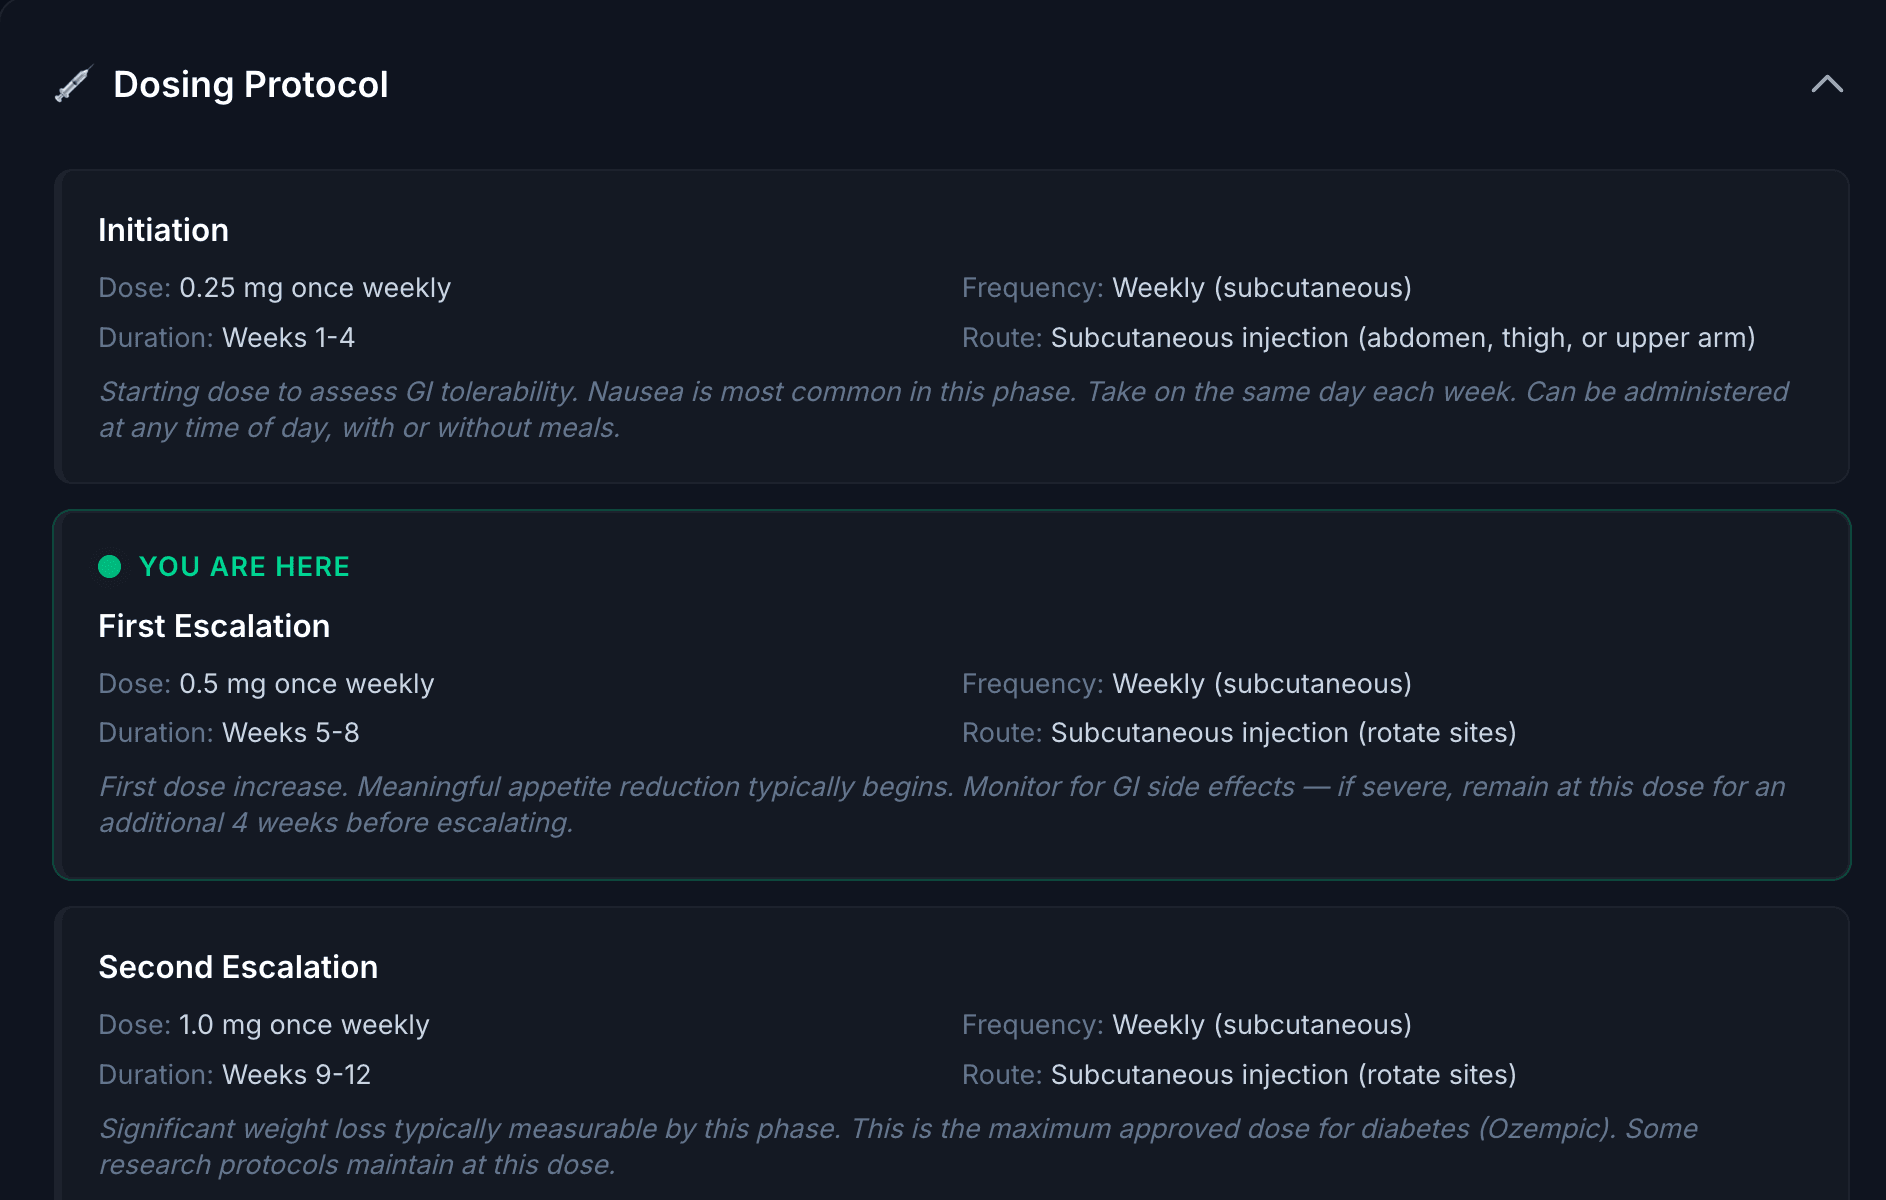Select the Weeks 5-8 duration text

(x=290, y=733)
